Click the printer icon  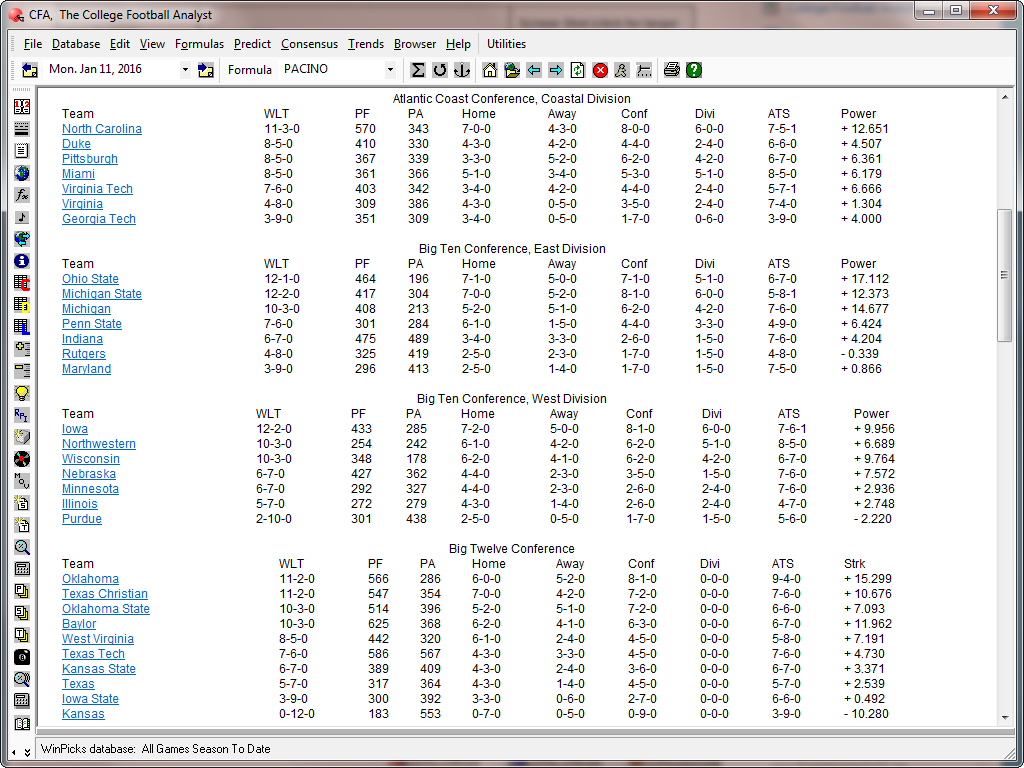click(x=671, y=70)
